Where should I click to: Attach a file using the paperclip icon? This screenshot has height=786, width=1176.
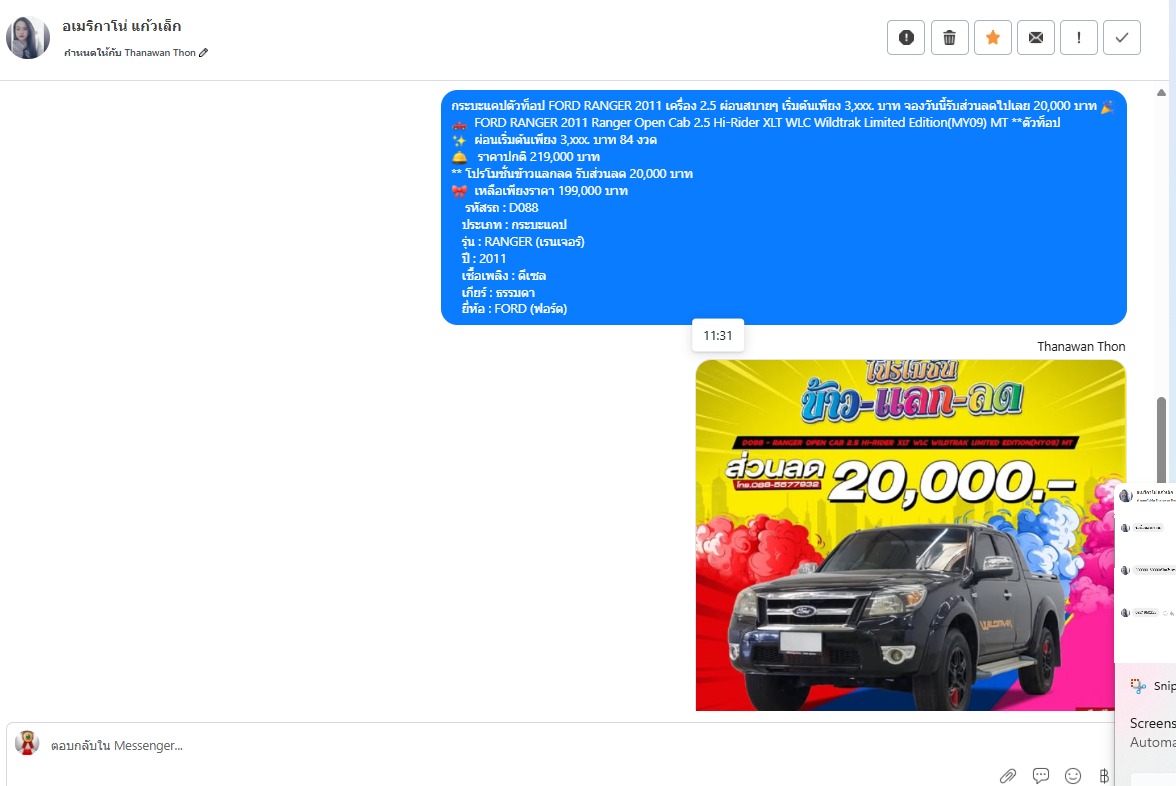click(x=1007, y=776)
